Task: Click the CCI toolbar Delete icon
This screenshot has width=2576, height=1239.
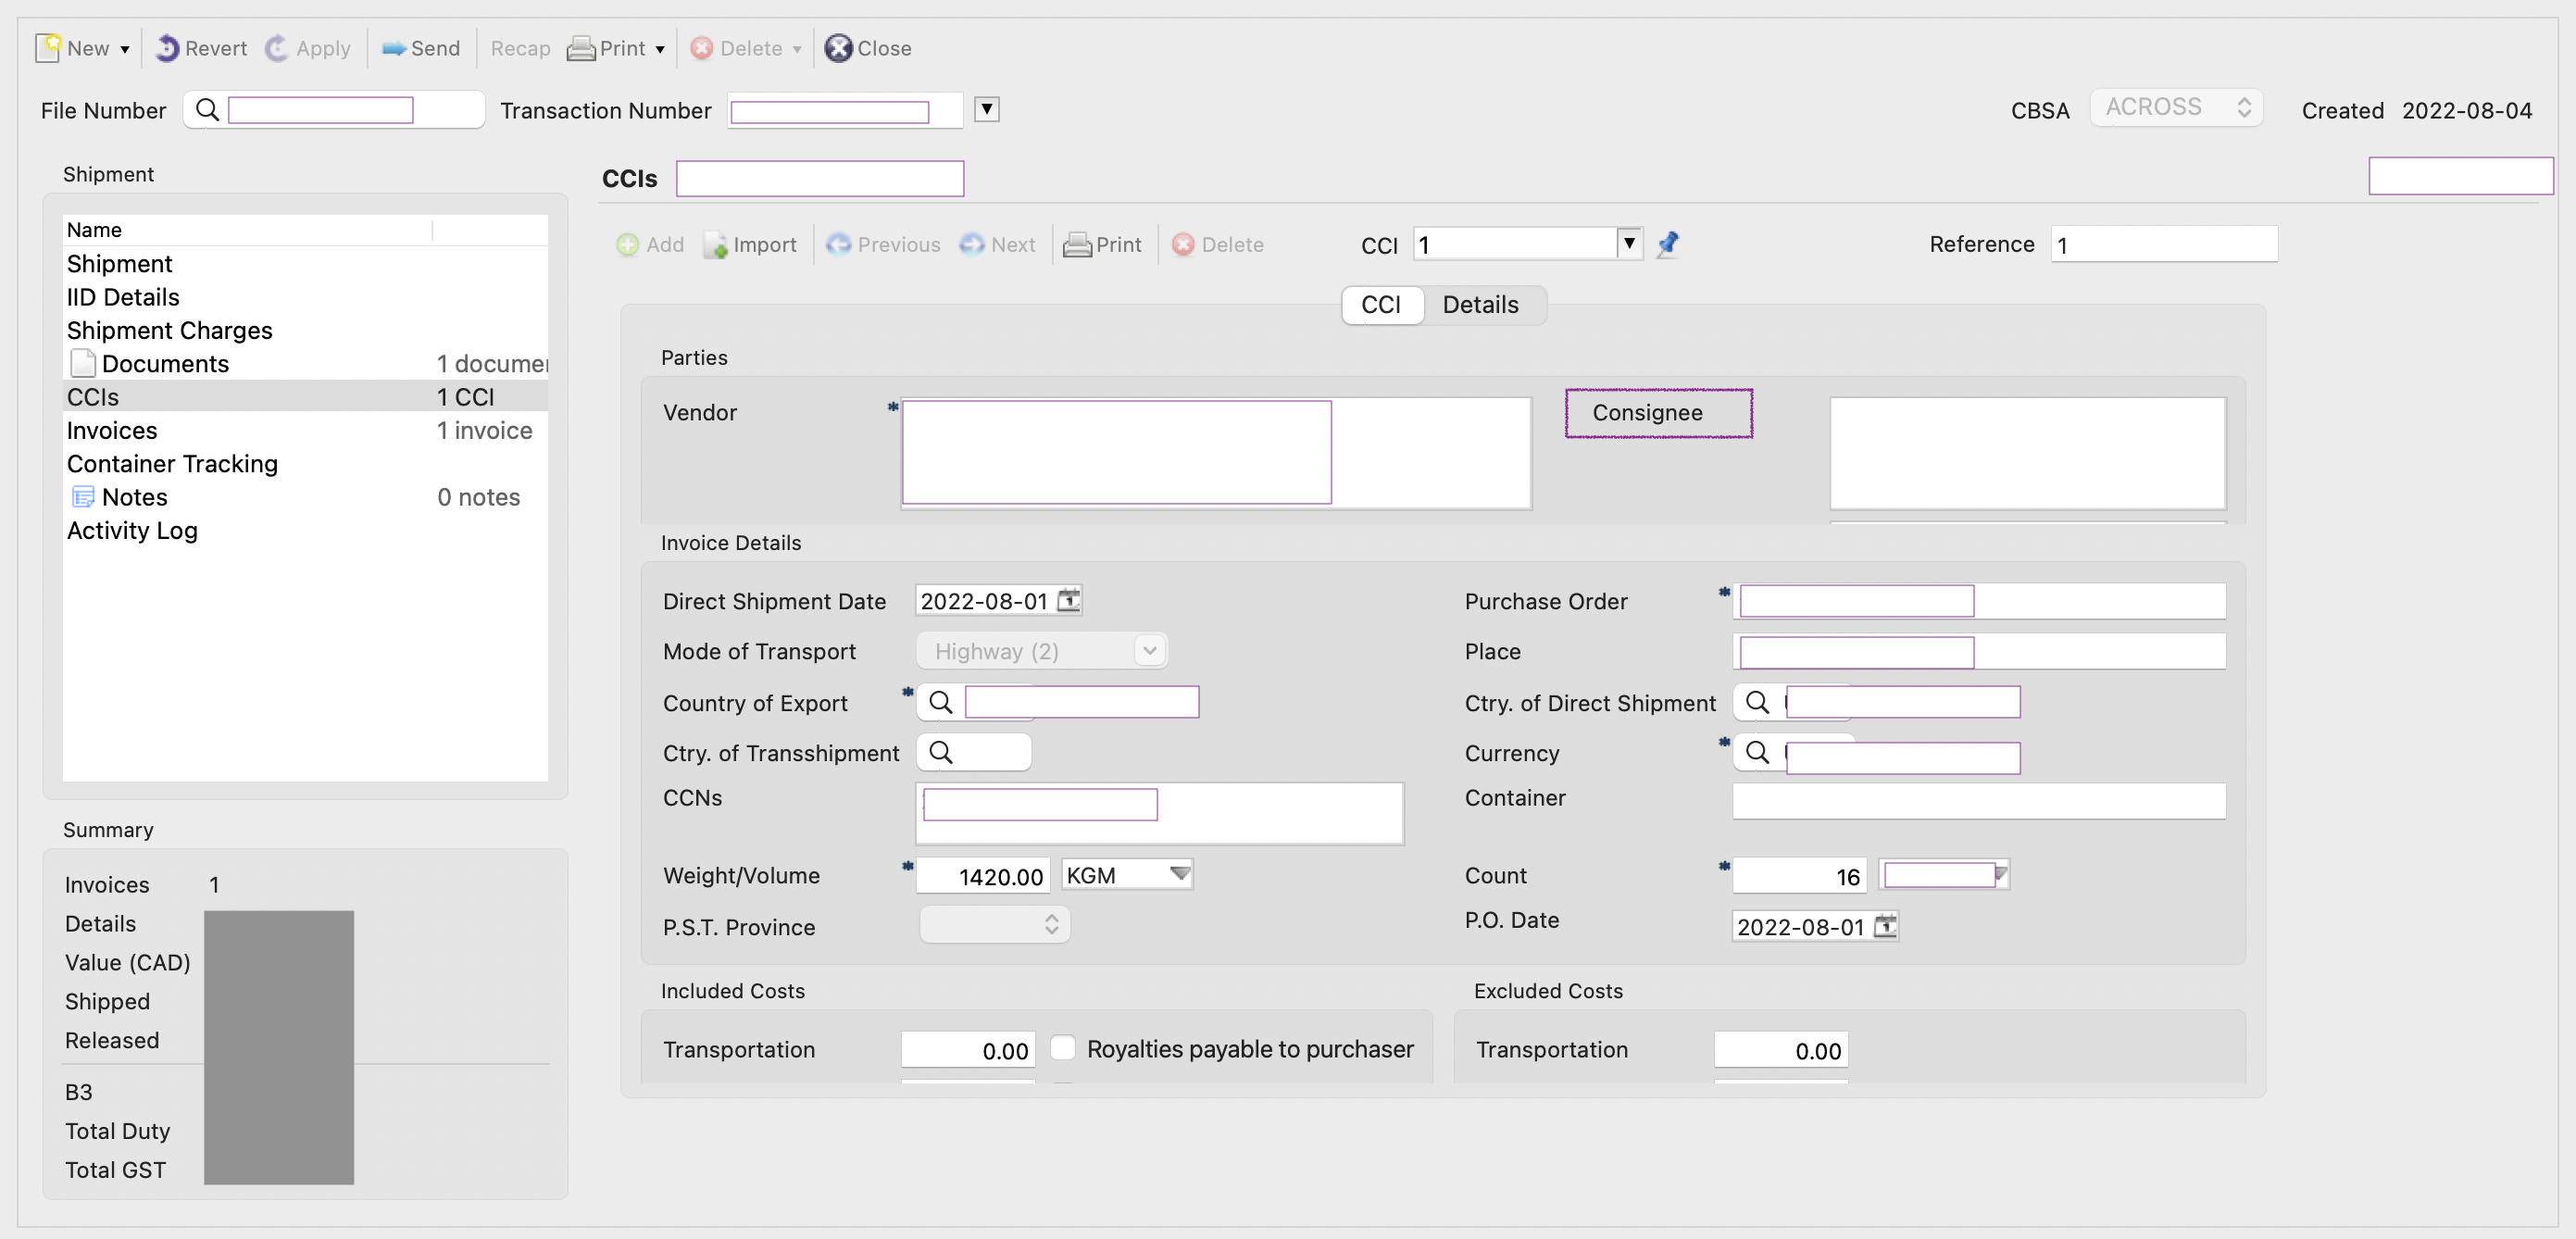Action: pos(1183,244)
